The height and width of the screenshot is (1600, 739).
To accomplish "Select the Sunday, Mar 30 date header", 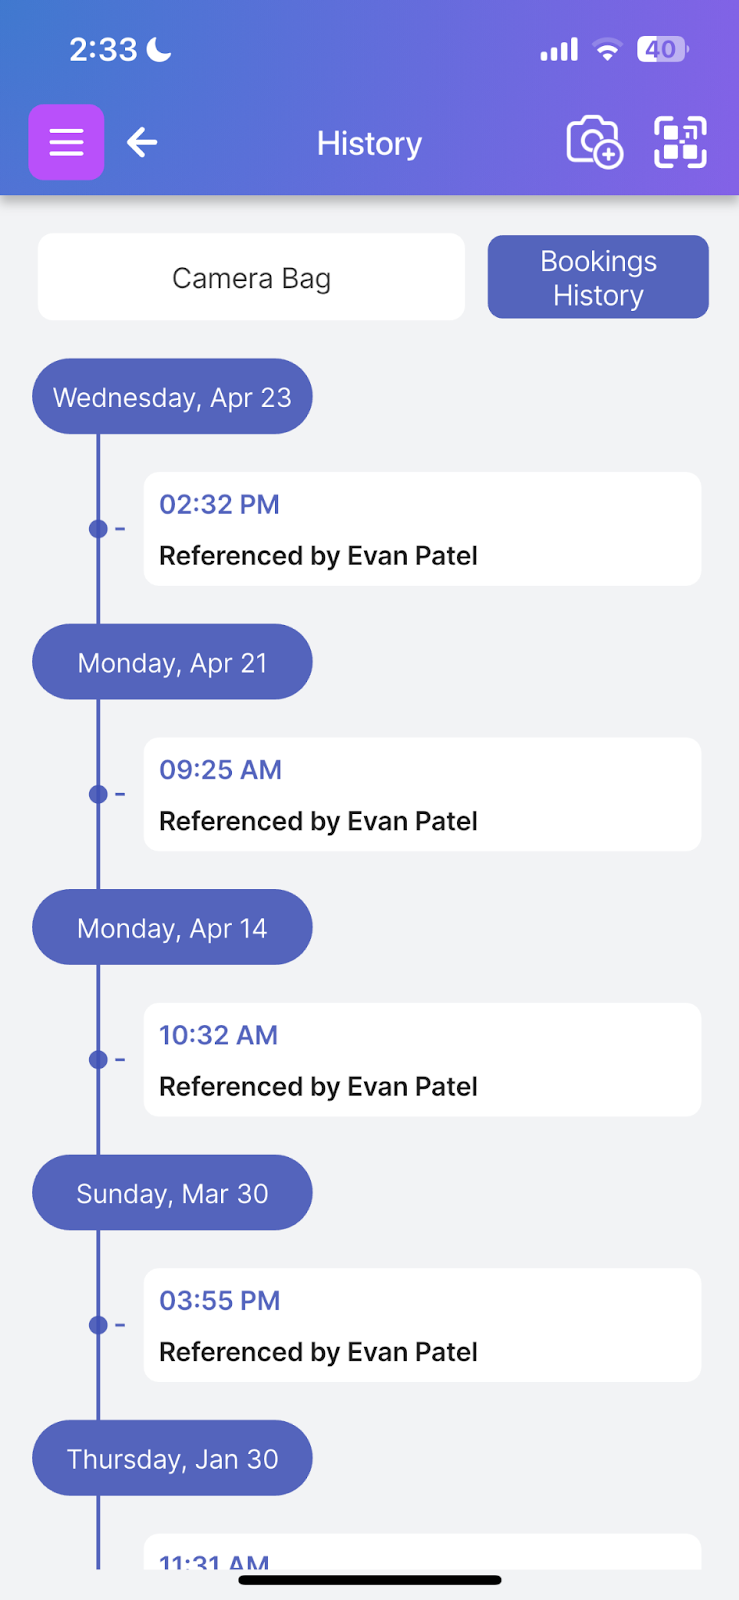I will [172, 1193].
